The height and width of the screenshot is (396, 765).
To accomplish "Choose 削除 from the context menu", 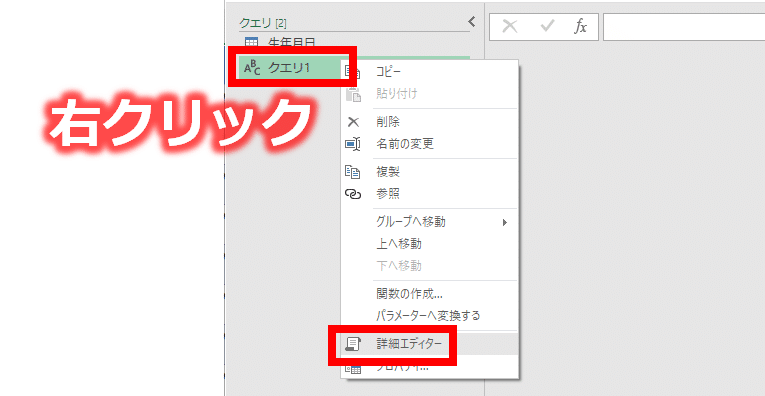I will click(x=388, y=121).
